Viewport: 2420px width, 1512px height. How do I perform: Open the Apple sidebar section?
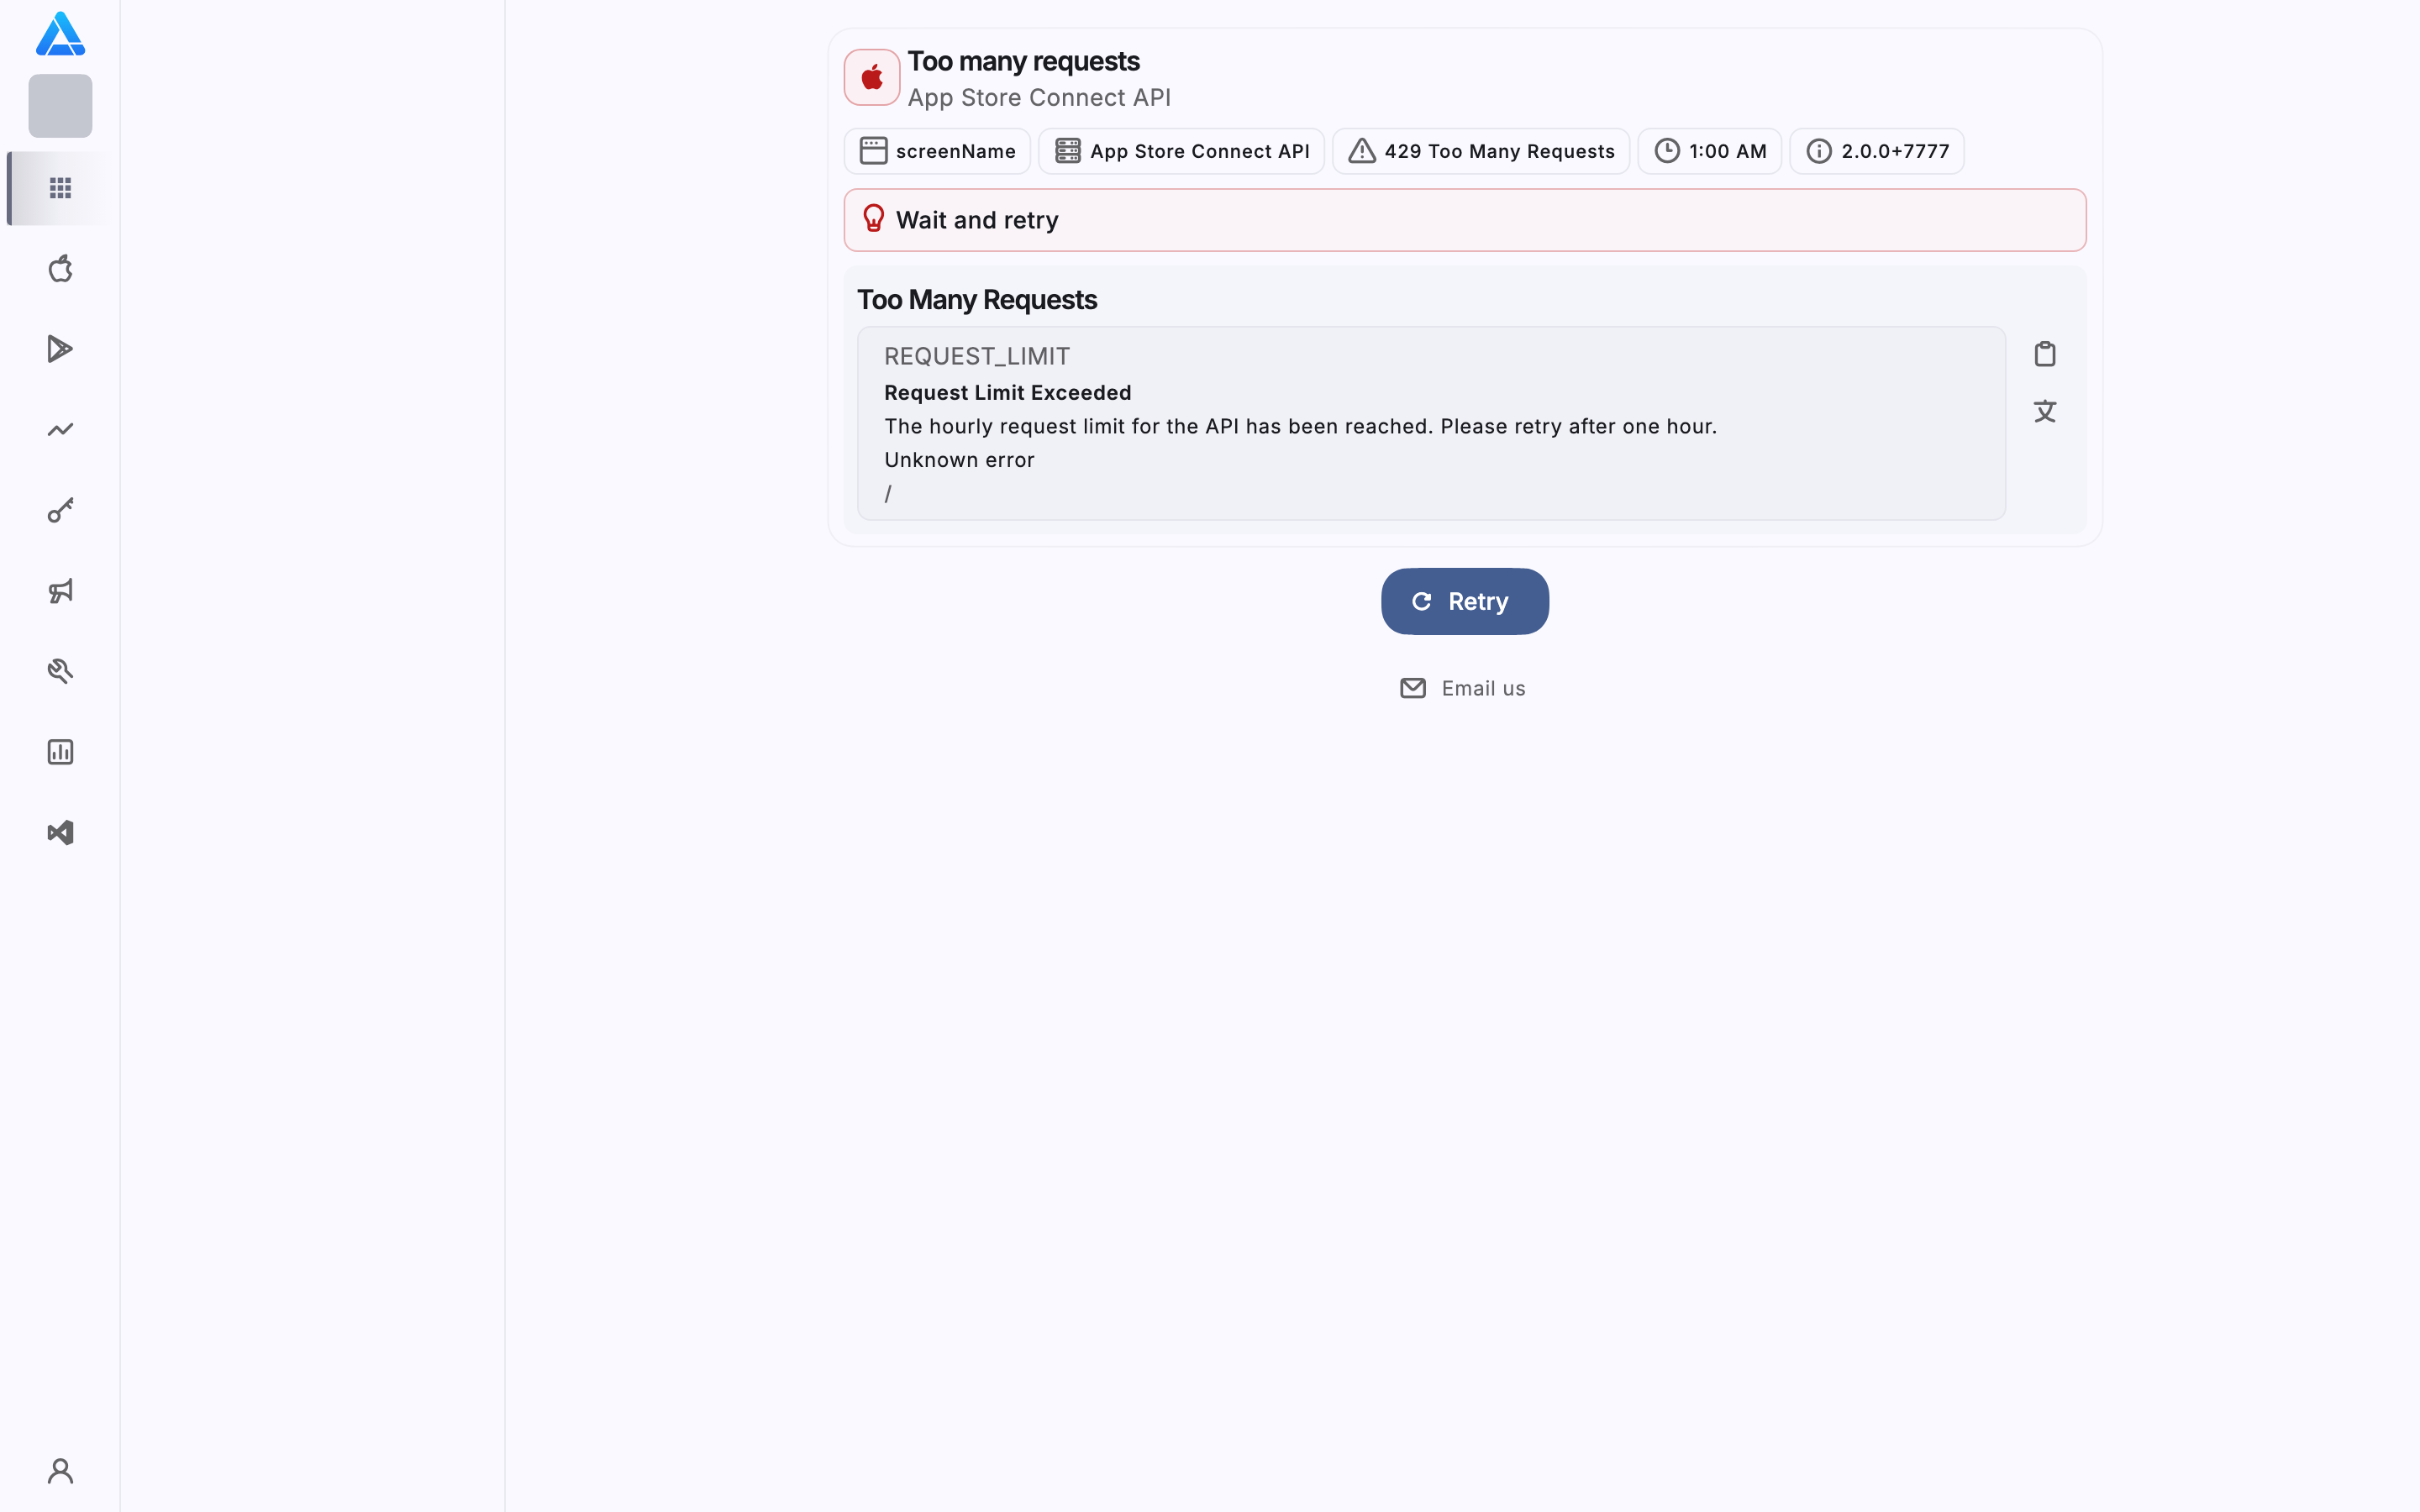coord(60,268)
